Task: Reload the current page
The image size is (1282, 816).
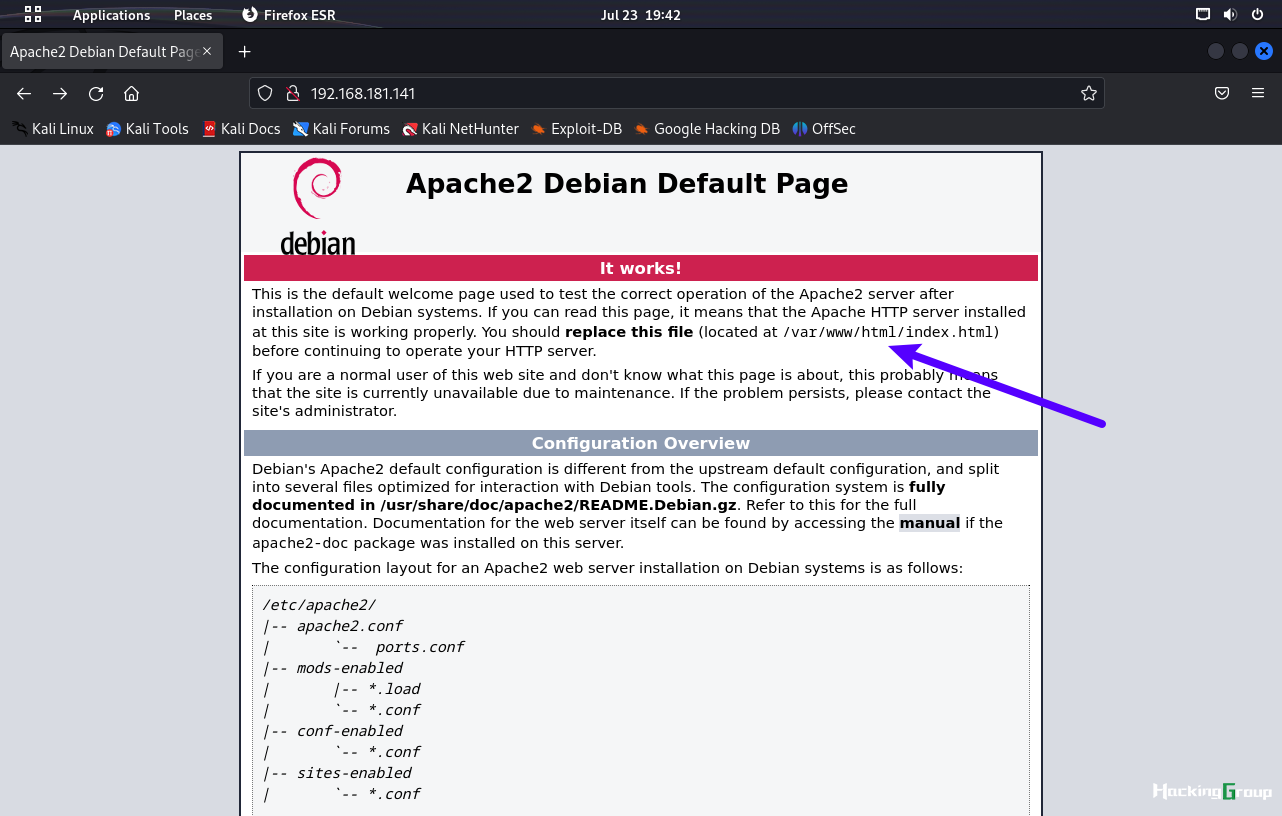Action: (x=96, y=93)
